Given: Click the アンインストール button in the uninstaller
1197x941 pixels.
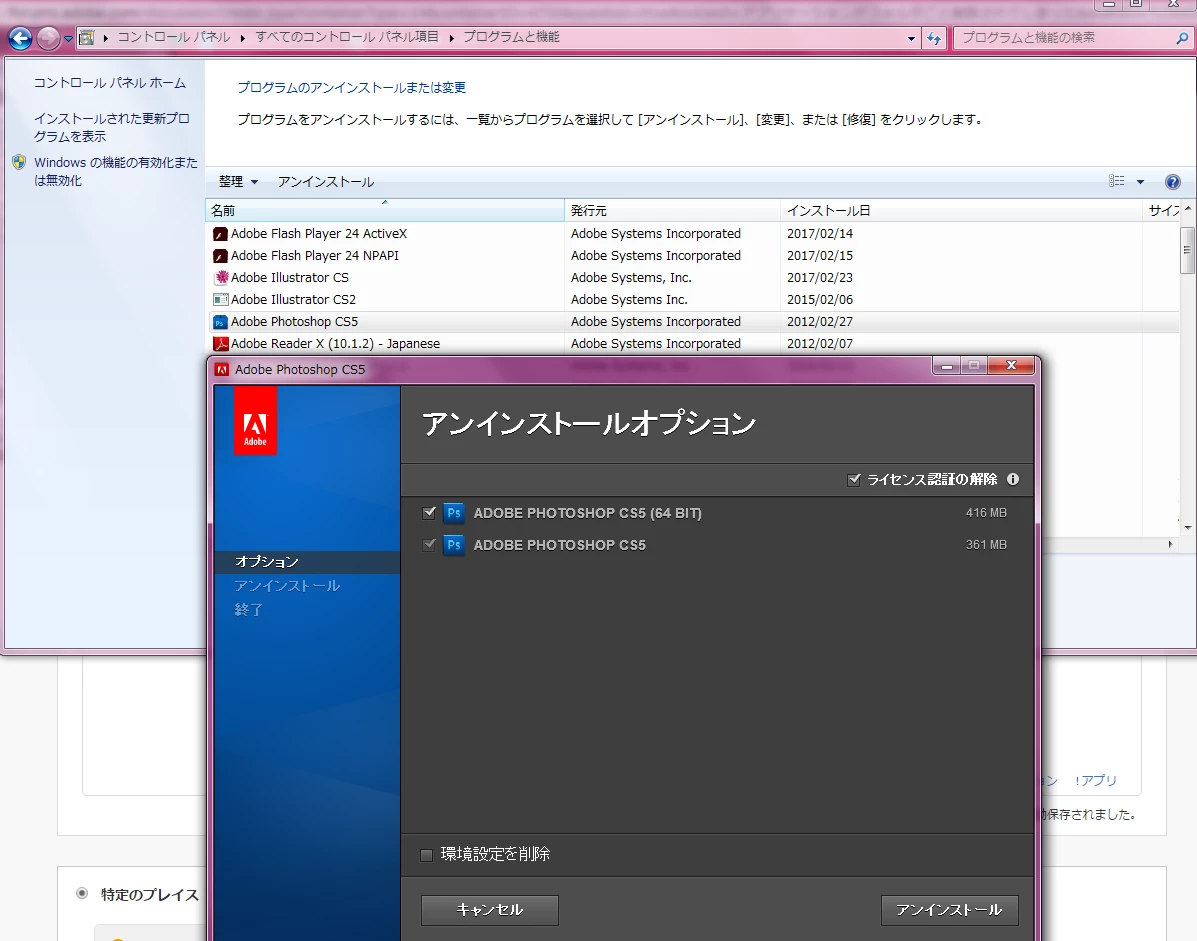Looking at the screenshot, I should point(949,910).
